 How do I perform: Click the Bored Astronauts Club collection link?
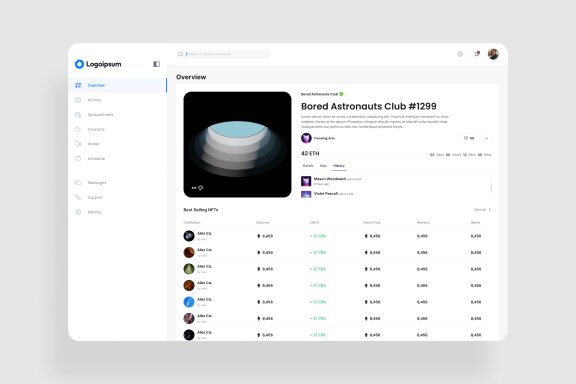point(319,94)
